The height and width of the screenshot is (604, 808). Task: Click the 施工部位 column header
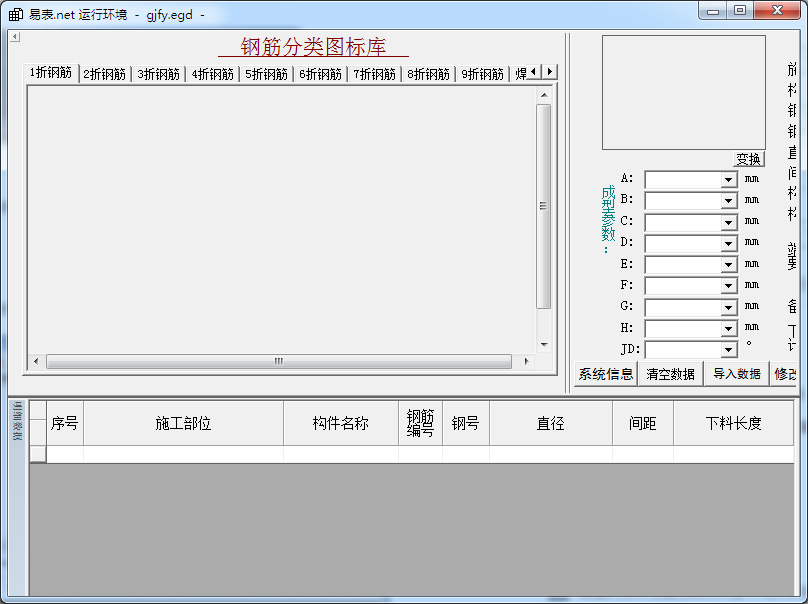click(183, 423)
